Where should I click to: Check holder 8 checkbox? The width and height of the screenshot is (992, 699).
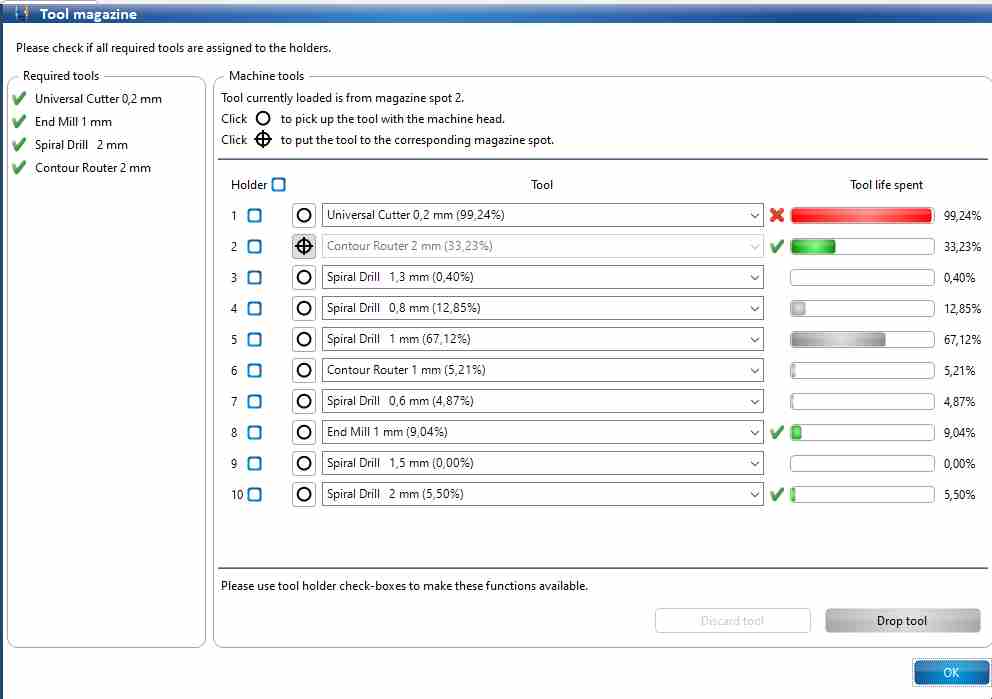click(254, 432)
